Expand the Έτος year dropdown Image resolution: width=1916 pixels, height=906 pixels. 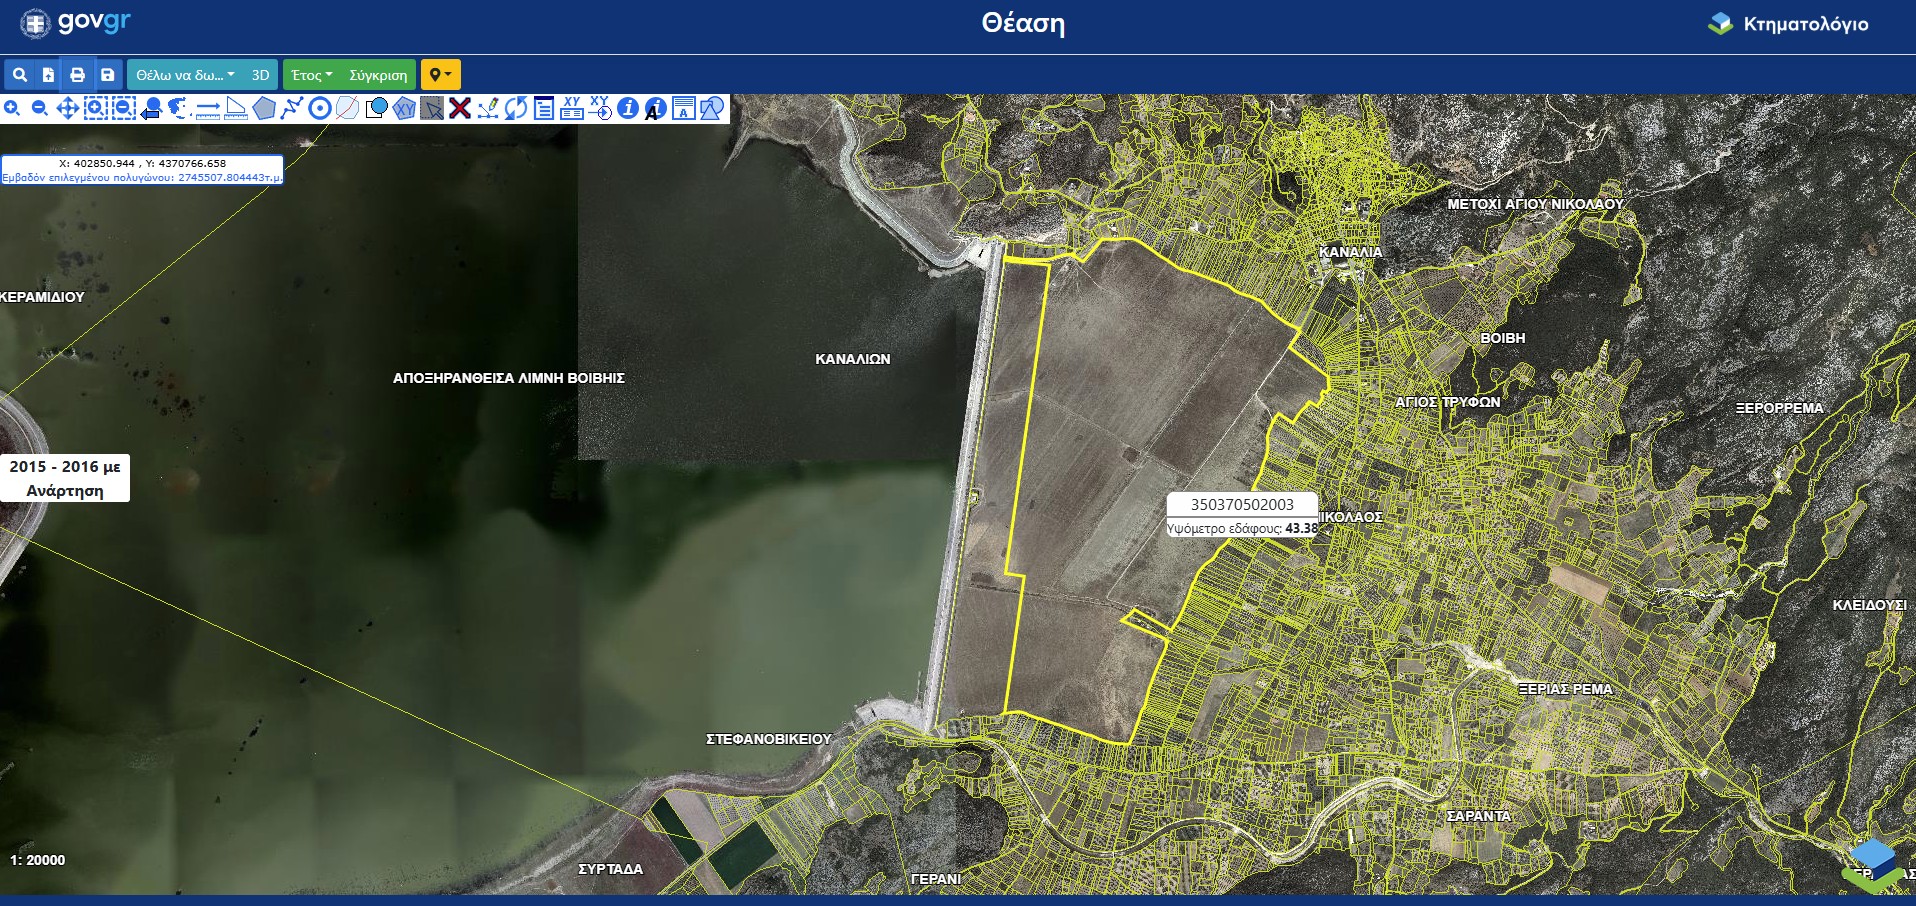[312, 75]
